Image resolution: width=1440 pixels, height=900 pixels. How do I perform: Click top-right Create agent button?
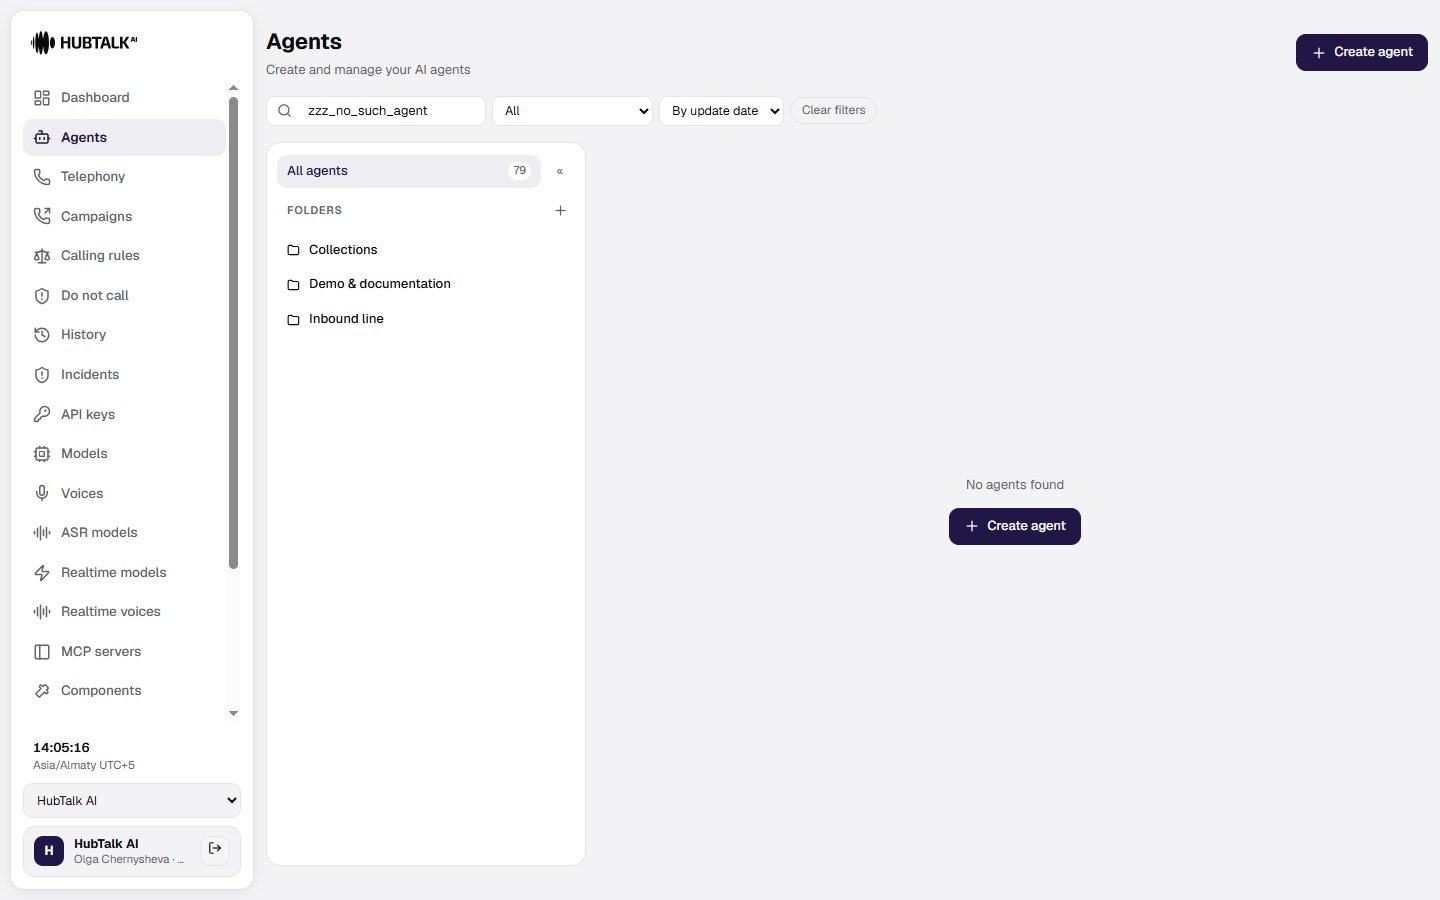[1361, 52]
